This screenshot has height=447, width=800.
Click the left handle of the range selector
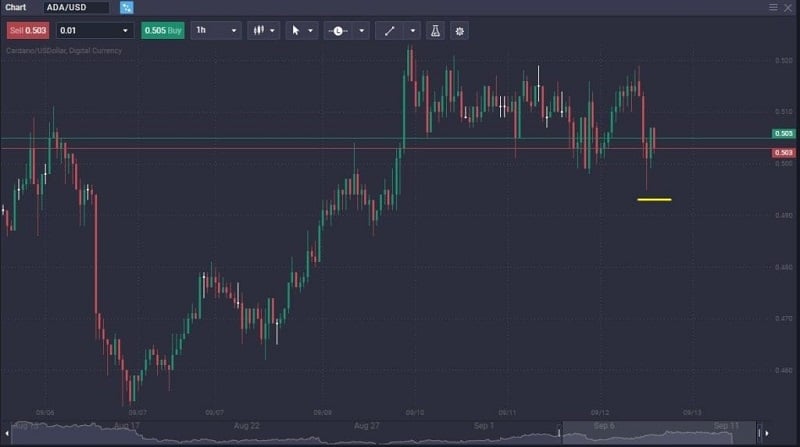pos(559,433)
